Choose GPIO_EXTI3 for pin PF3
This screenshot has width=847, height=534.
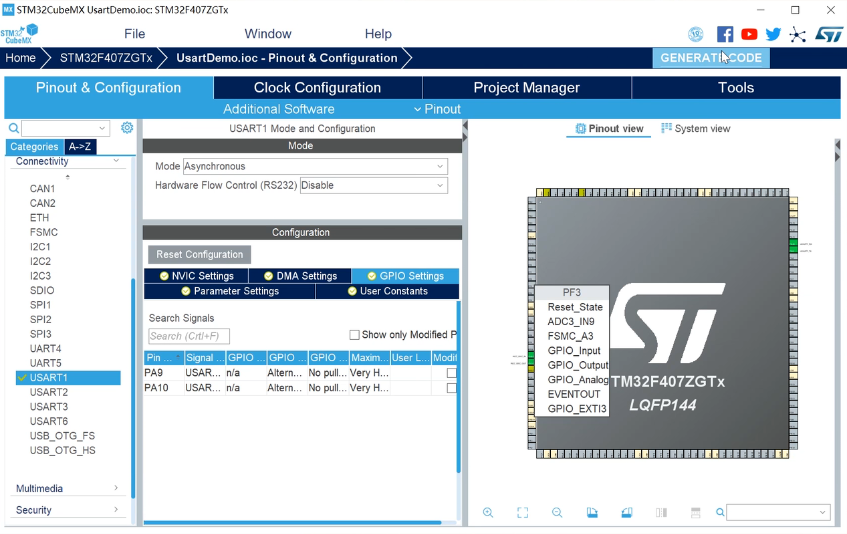pos(577,409)
